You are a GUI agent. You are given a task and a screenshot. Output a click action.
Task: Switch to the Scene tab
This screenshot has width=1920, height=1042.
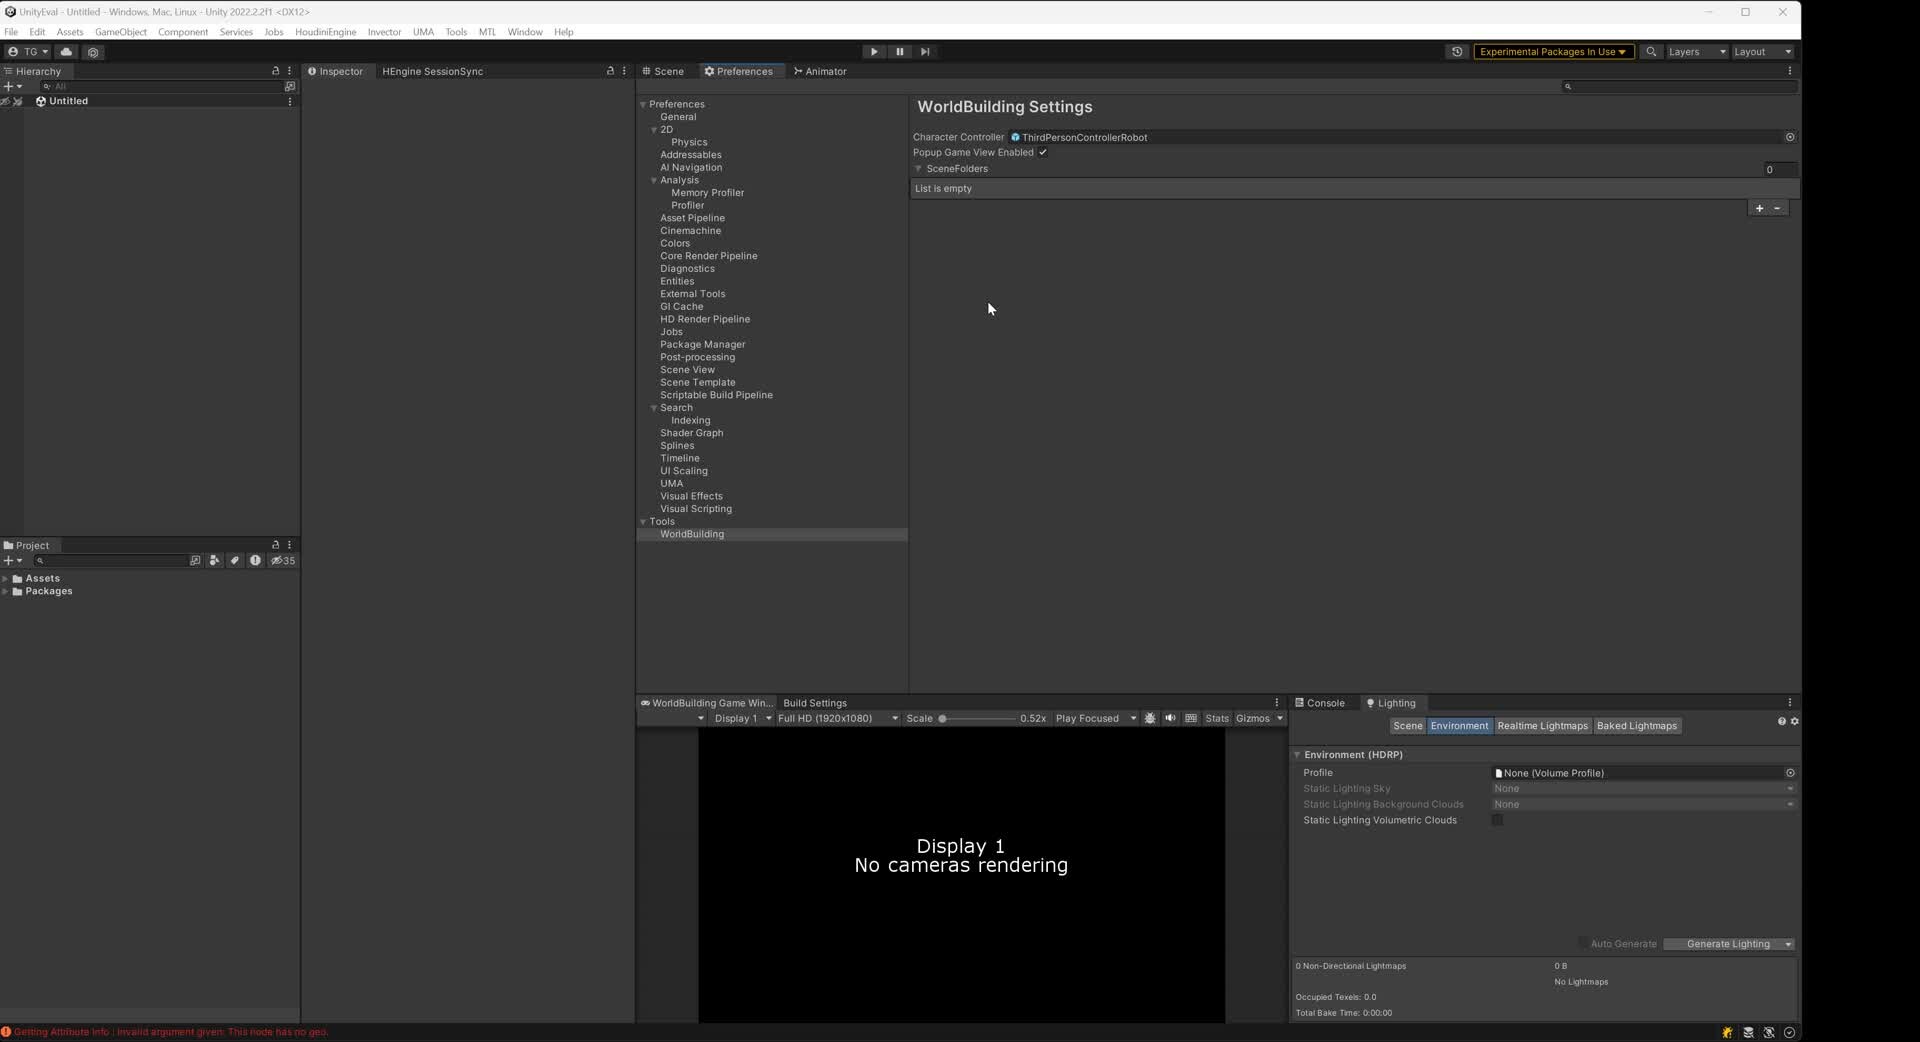(663, 71)
